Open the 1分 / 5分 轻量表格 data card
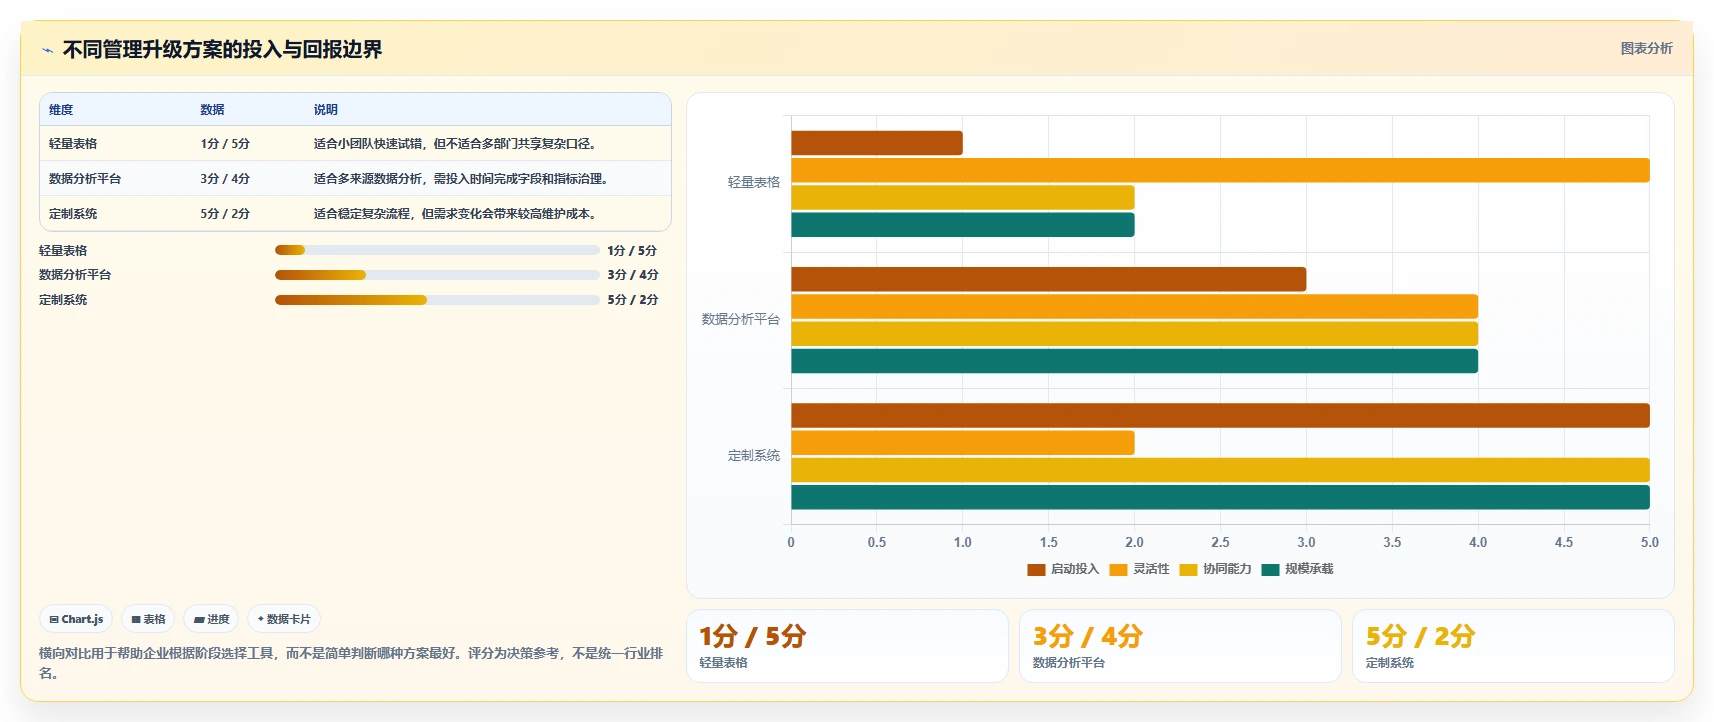Screen dimensions: 1714x722 point(847,646)
